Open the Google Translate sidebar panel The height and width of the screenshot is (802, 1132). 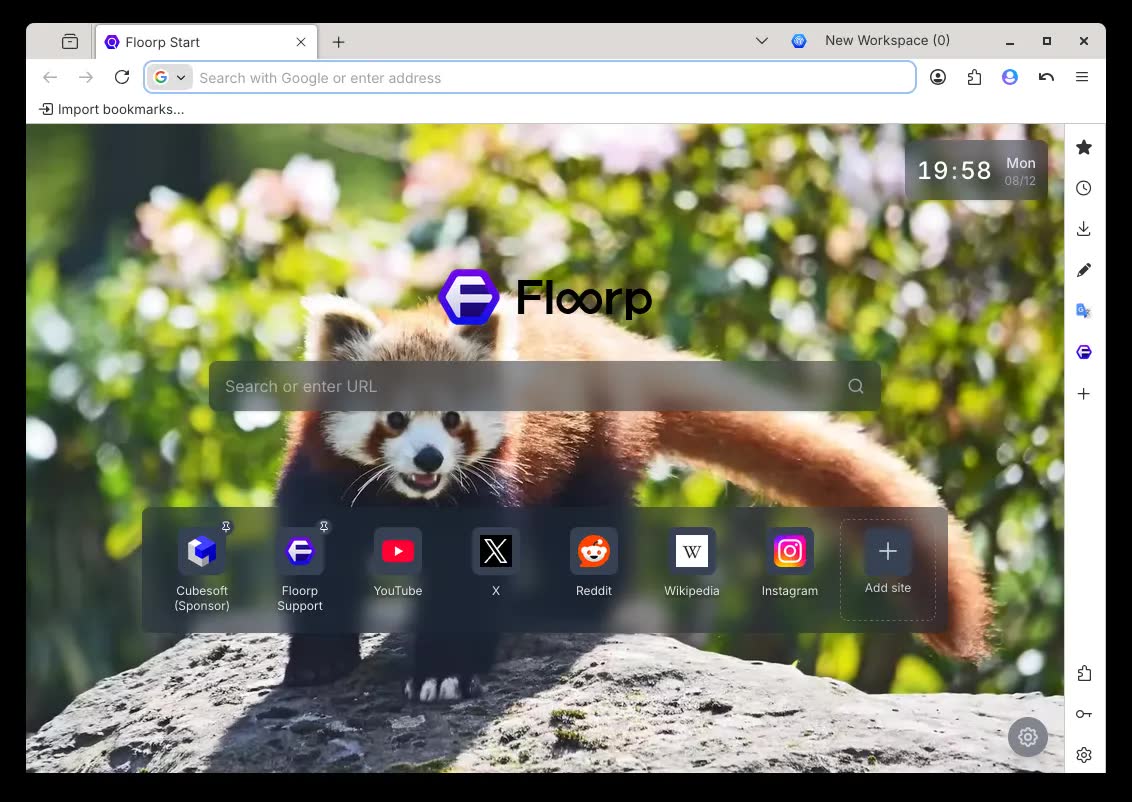(1084, 311)
